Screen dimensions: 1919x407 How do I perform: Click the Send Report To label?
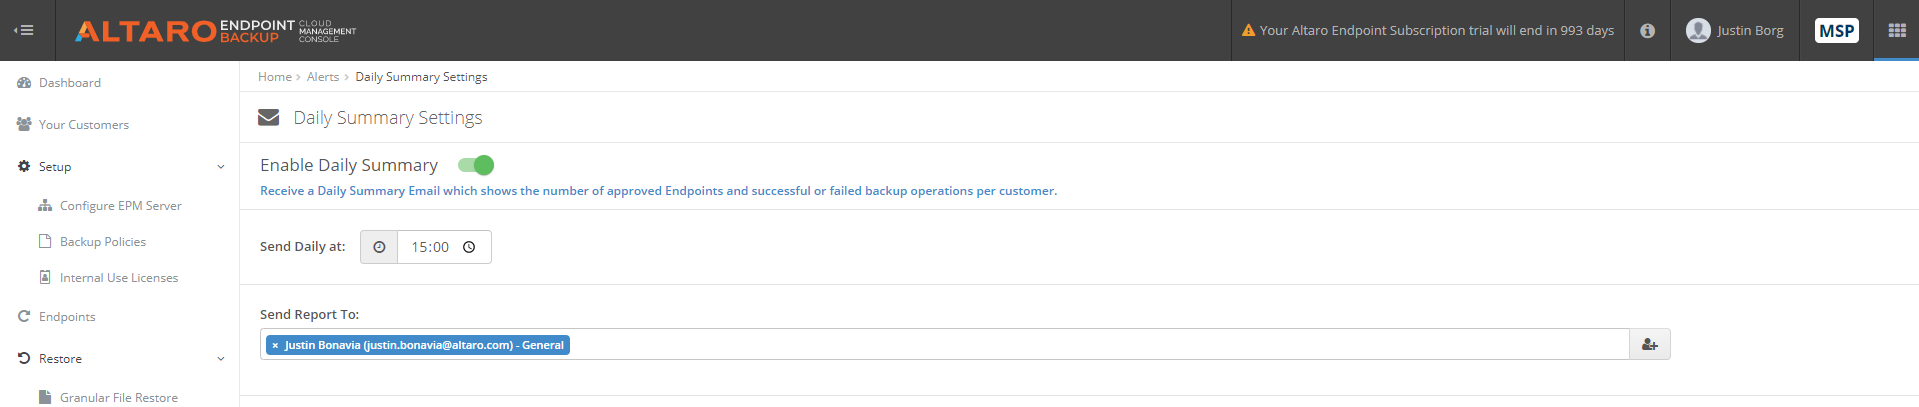pos(310,315)
